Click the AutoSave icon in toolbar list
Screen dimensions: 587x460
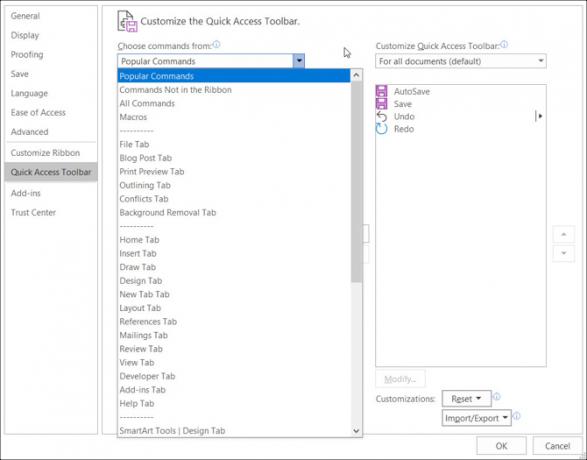pos(381,91)
